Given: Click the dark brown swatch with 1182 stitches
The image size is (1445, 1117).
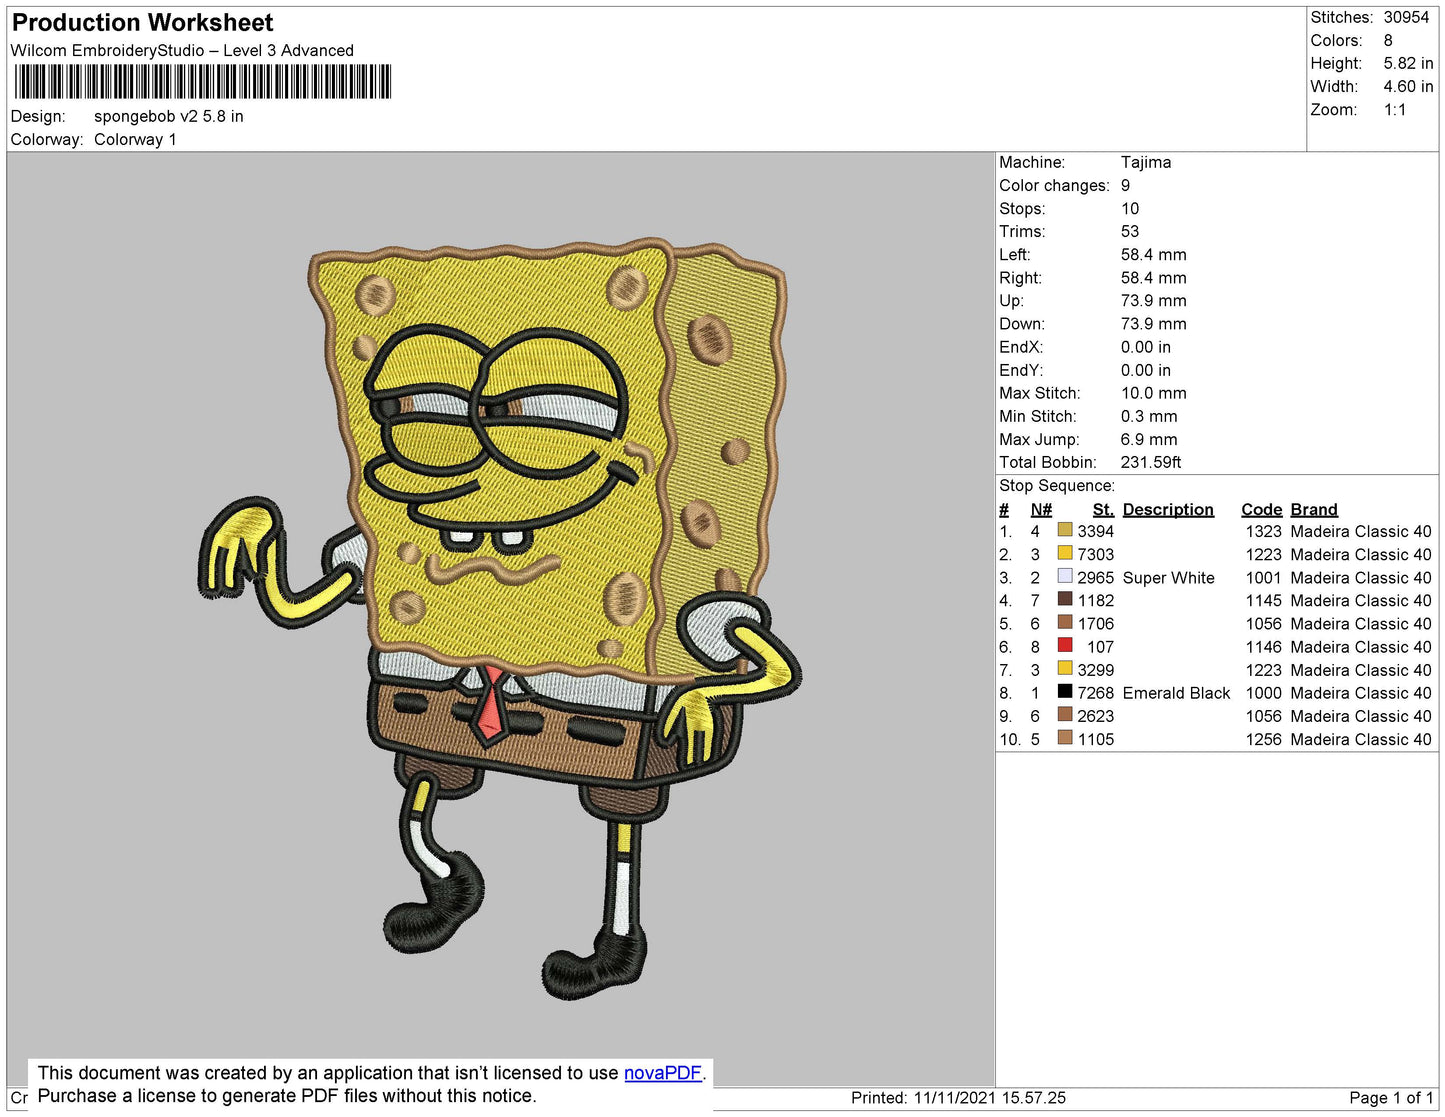Looking at the screenshot, I should (x=1065, y=600).
